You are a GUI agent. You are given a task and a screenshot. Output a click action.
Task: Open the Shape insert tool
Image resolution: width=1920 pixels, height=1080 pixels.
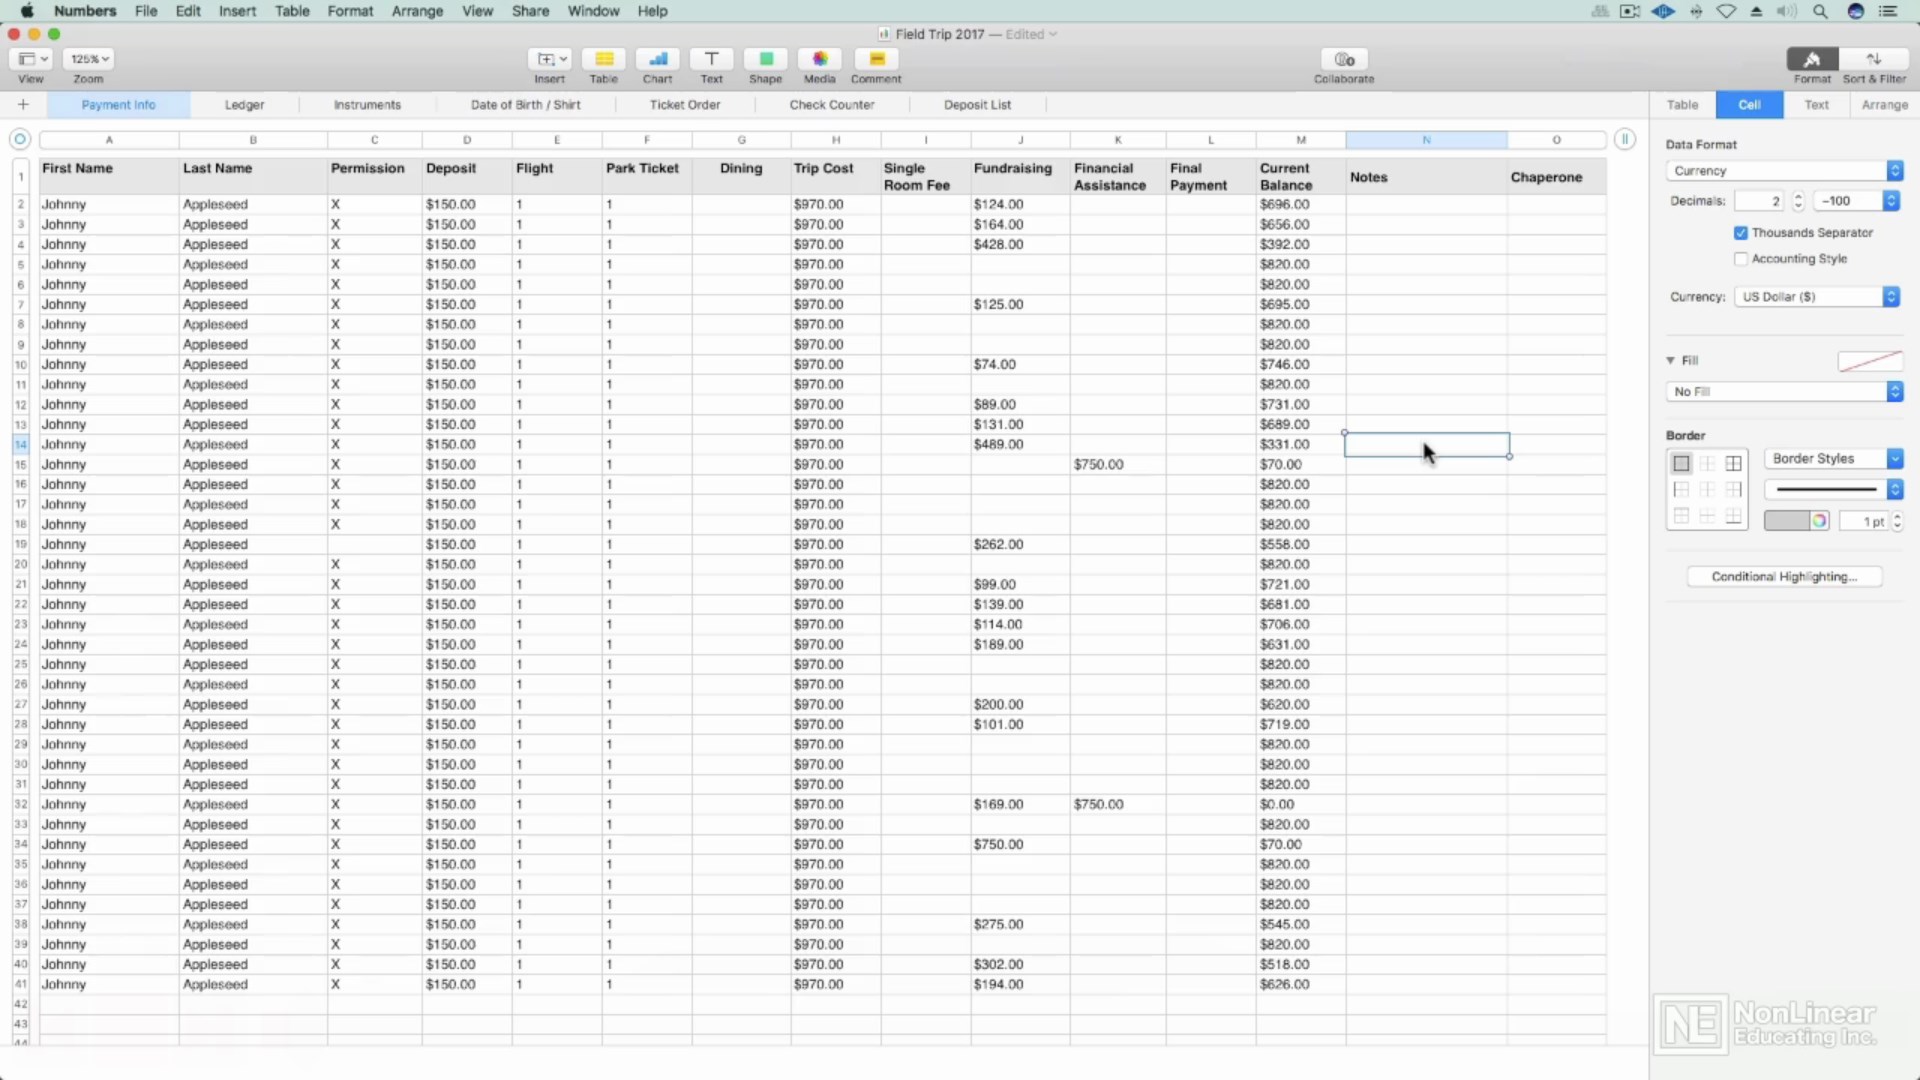(x=765, y=60)
